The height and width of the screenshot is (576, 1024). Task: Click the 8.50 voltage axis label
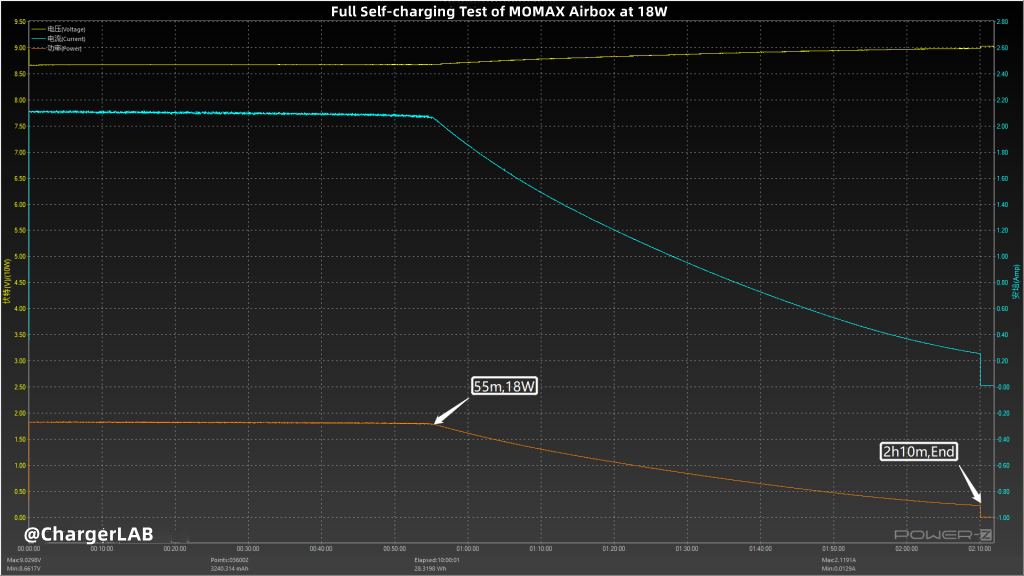click(x=20, y=74)
